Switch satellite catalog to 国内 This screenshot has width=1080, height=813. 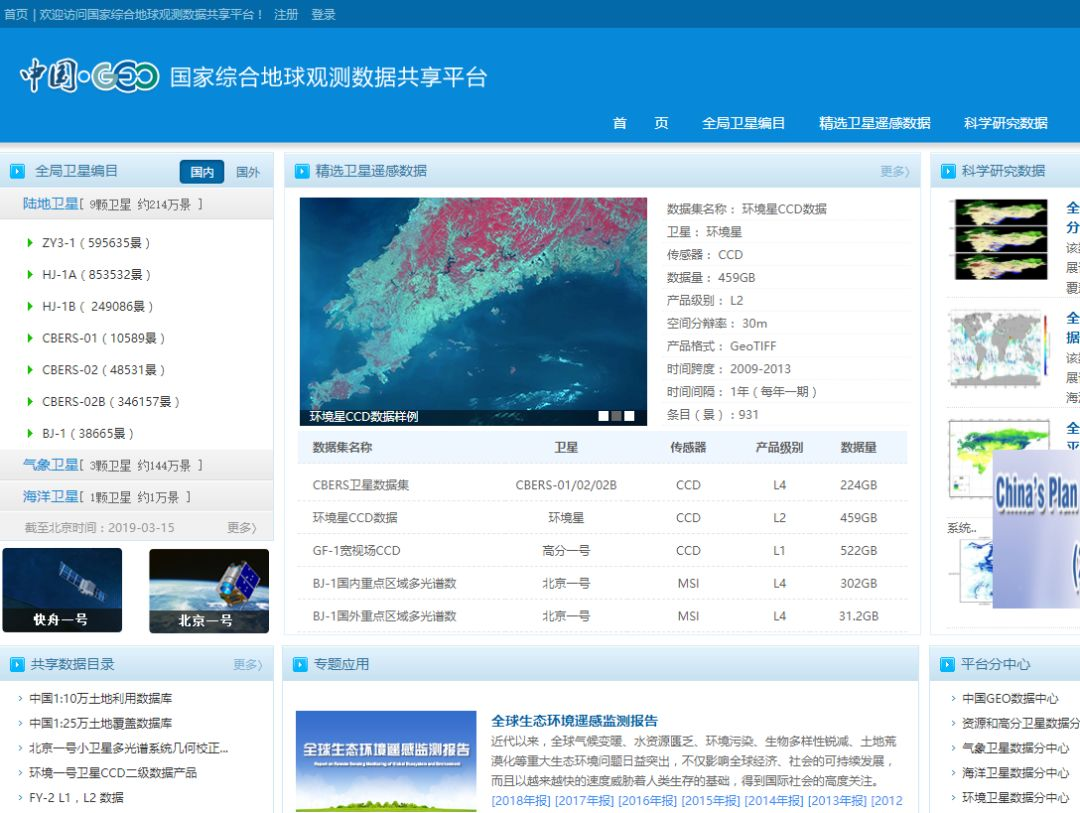pyautogui.click(x=202, y=172)
